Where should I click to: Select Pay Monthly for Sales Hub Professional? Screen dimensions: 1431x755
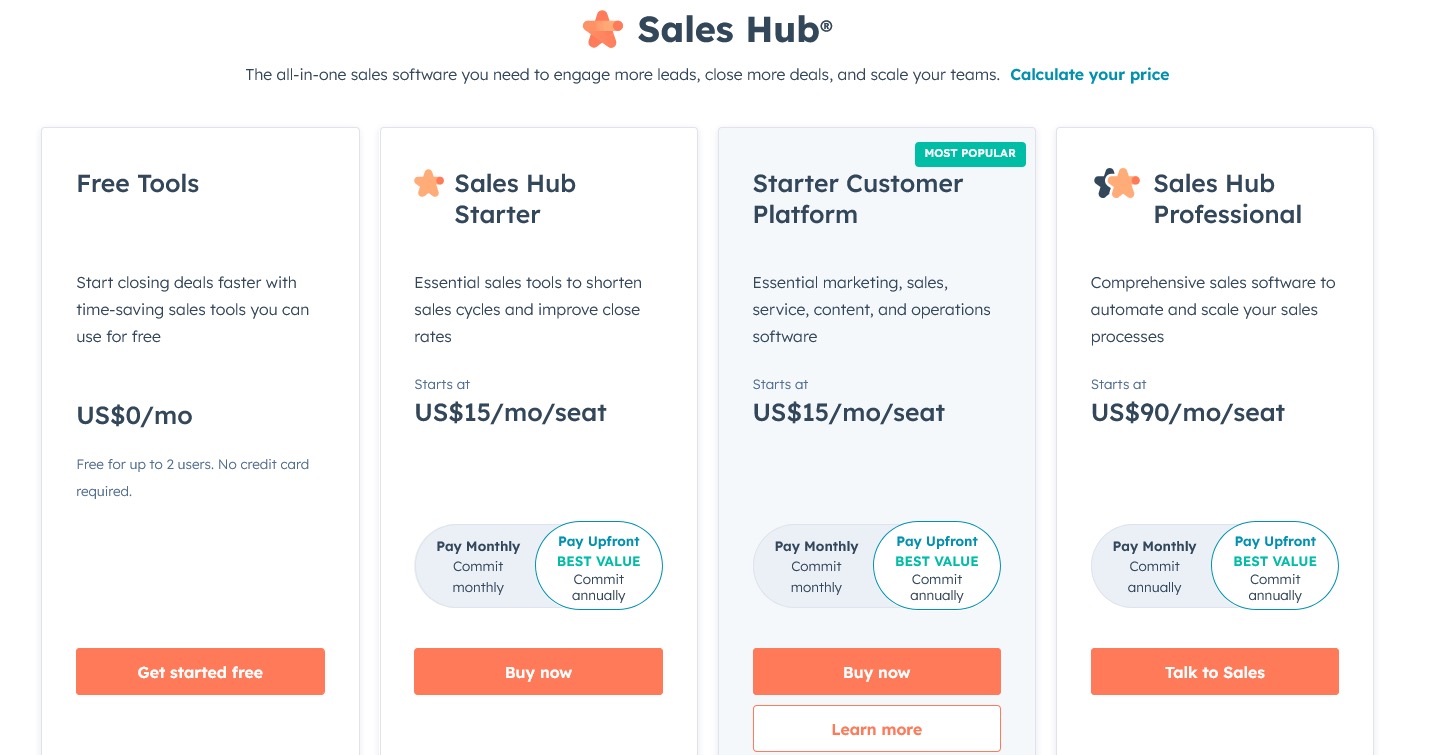[1154, 565]
